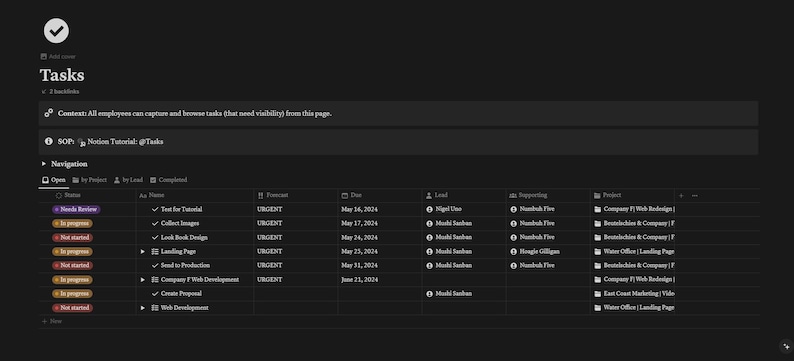Open the table's three-dot options menu

tap(695, 195)
